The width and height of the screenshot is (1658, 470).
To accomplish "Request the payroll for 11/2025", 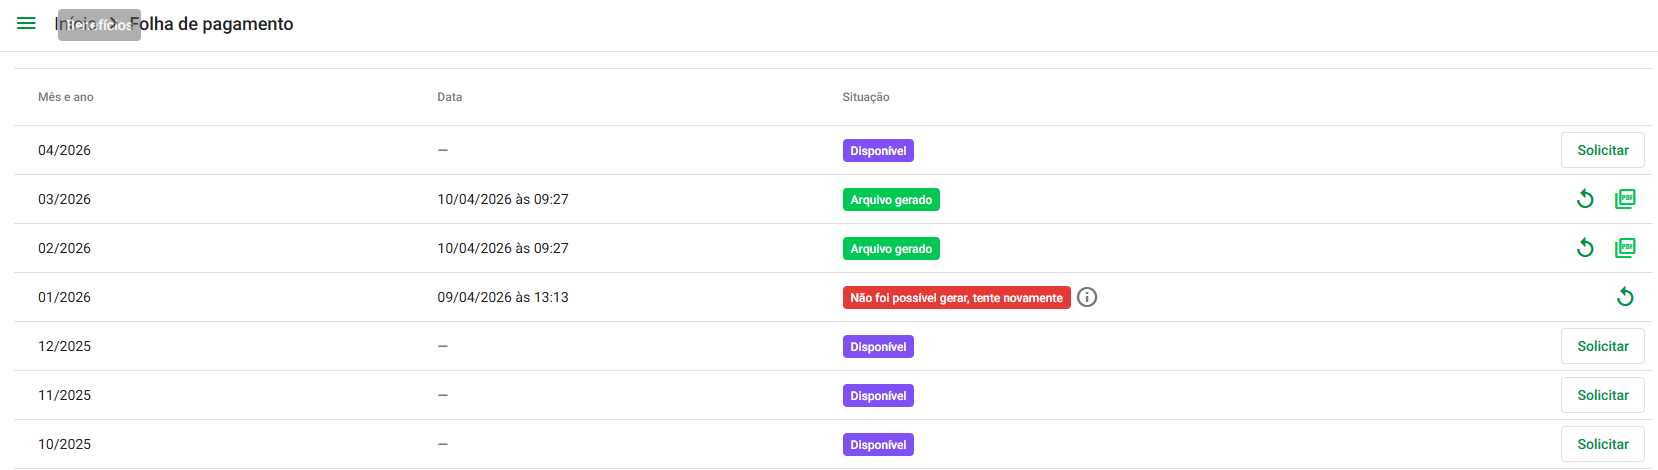I will (1603, 395).
